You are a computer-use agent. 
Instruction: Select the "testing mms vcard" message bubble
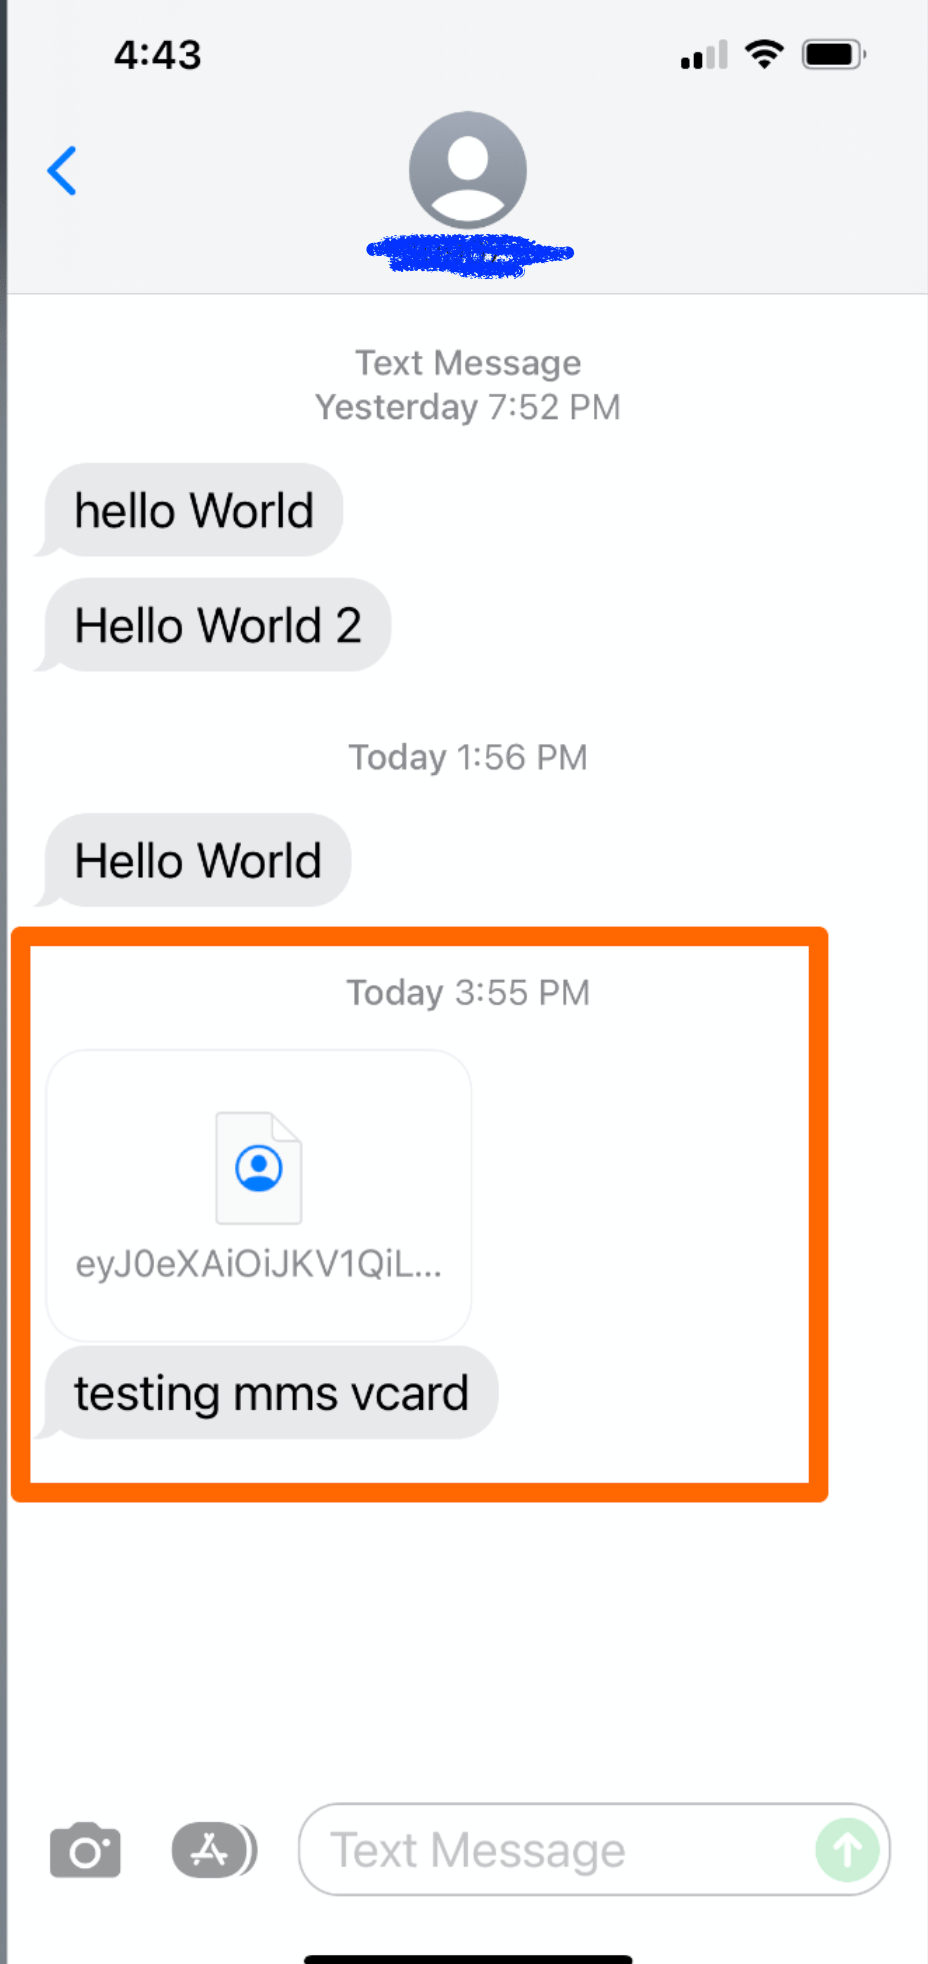267,1393
